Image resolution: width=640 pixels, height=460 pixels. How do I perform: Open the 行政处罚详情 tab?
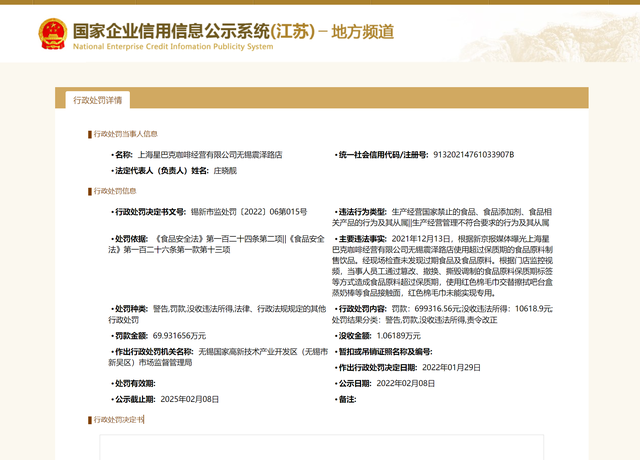pyautogui.click(x=97, y=100)
